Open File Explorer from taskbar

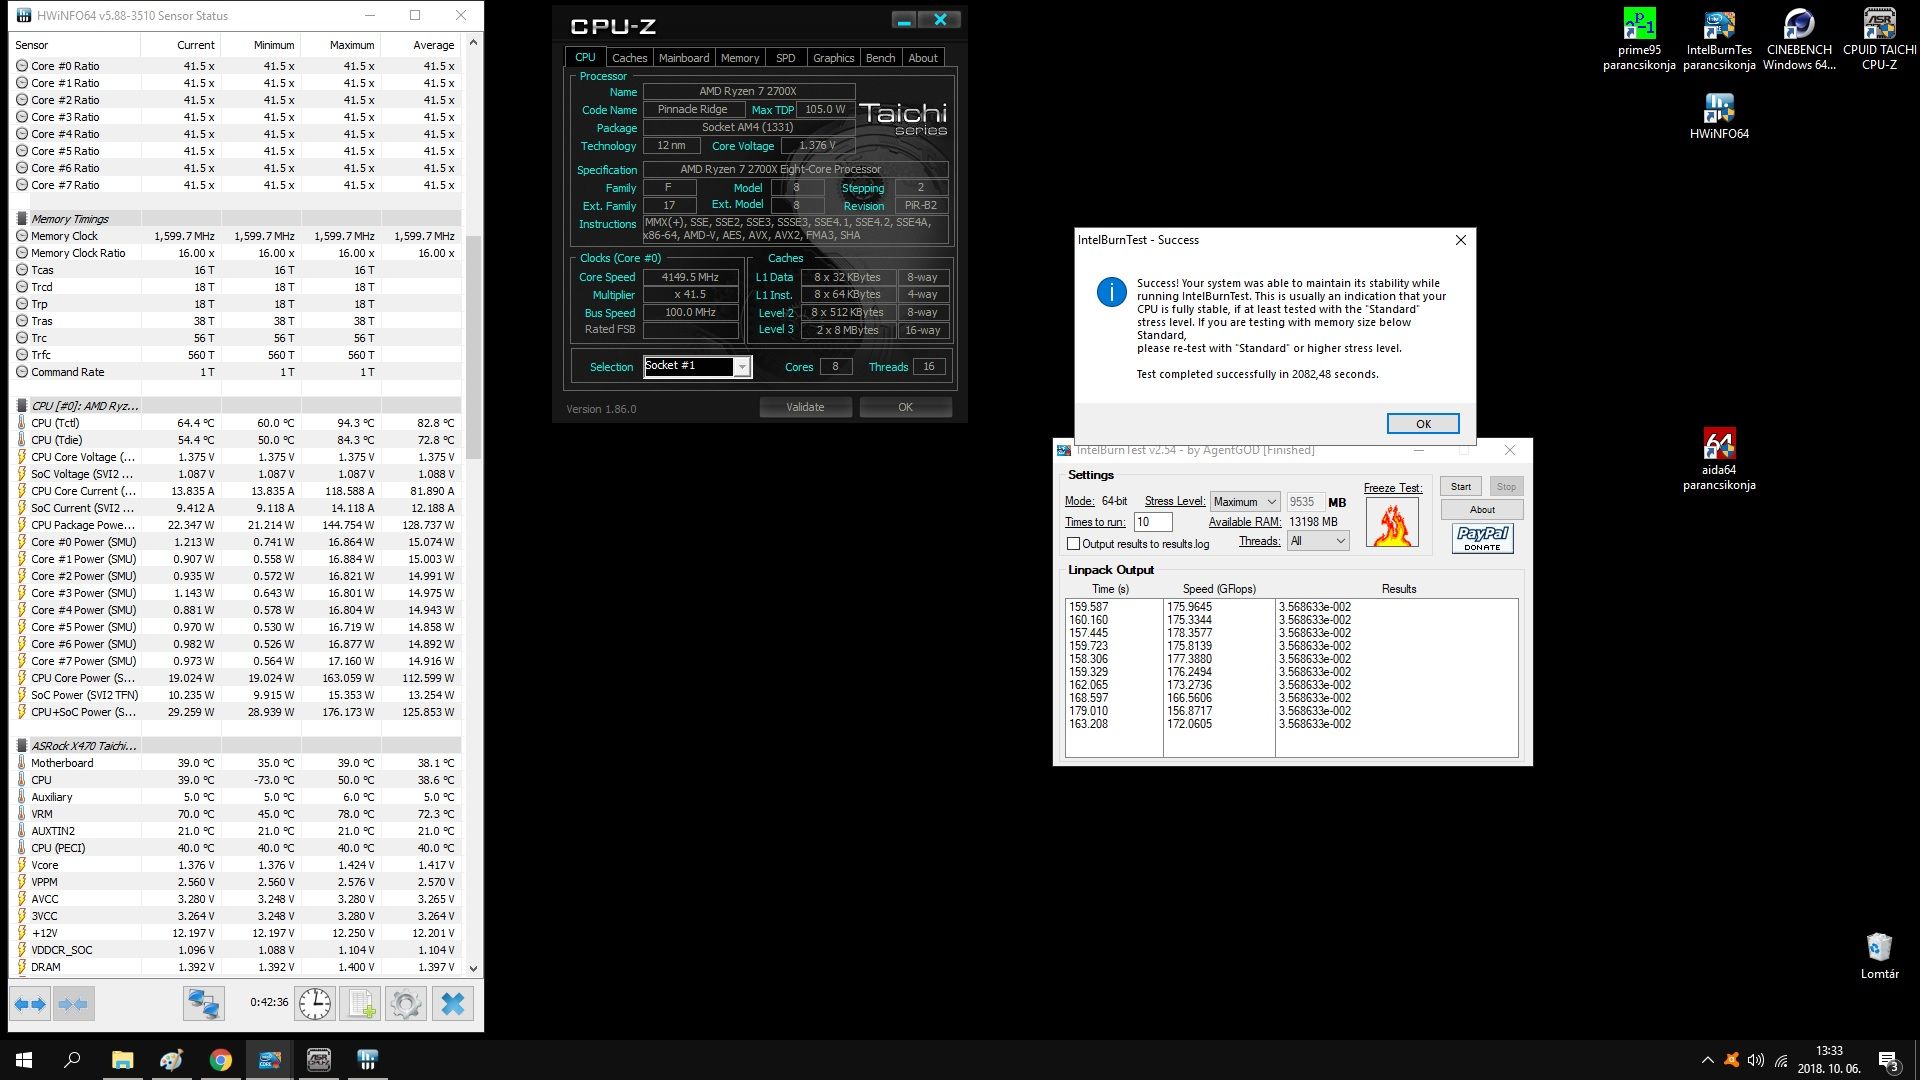pyautogui.click(x=122, y=1060)
